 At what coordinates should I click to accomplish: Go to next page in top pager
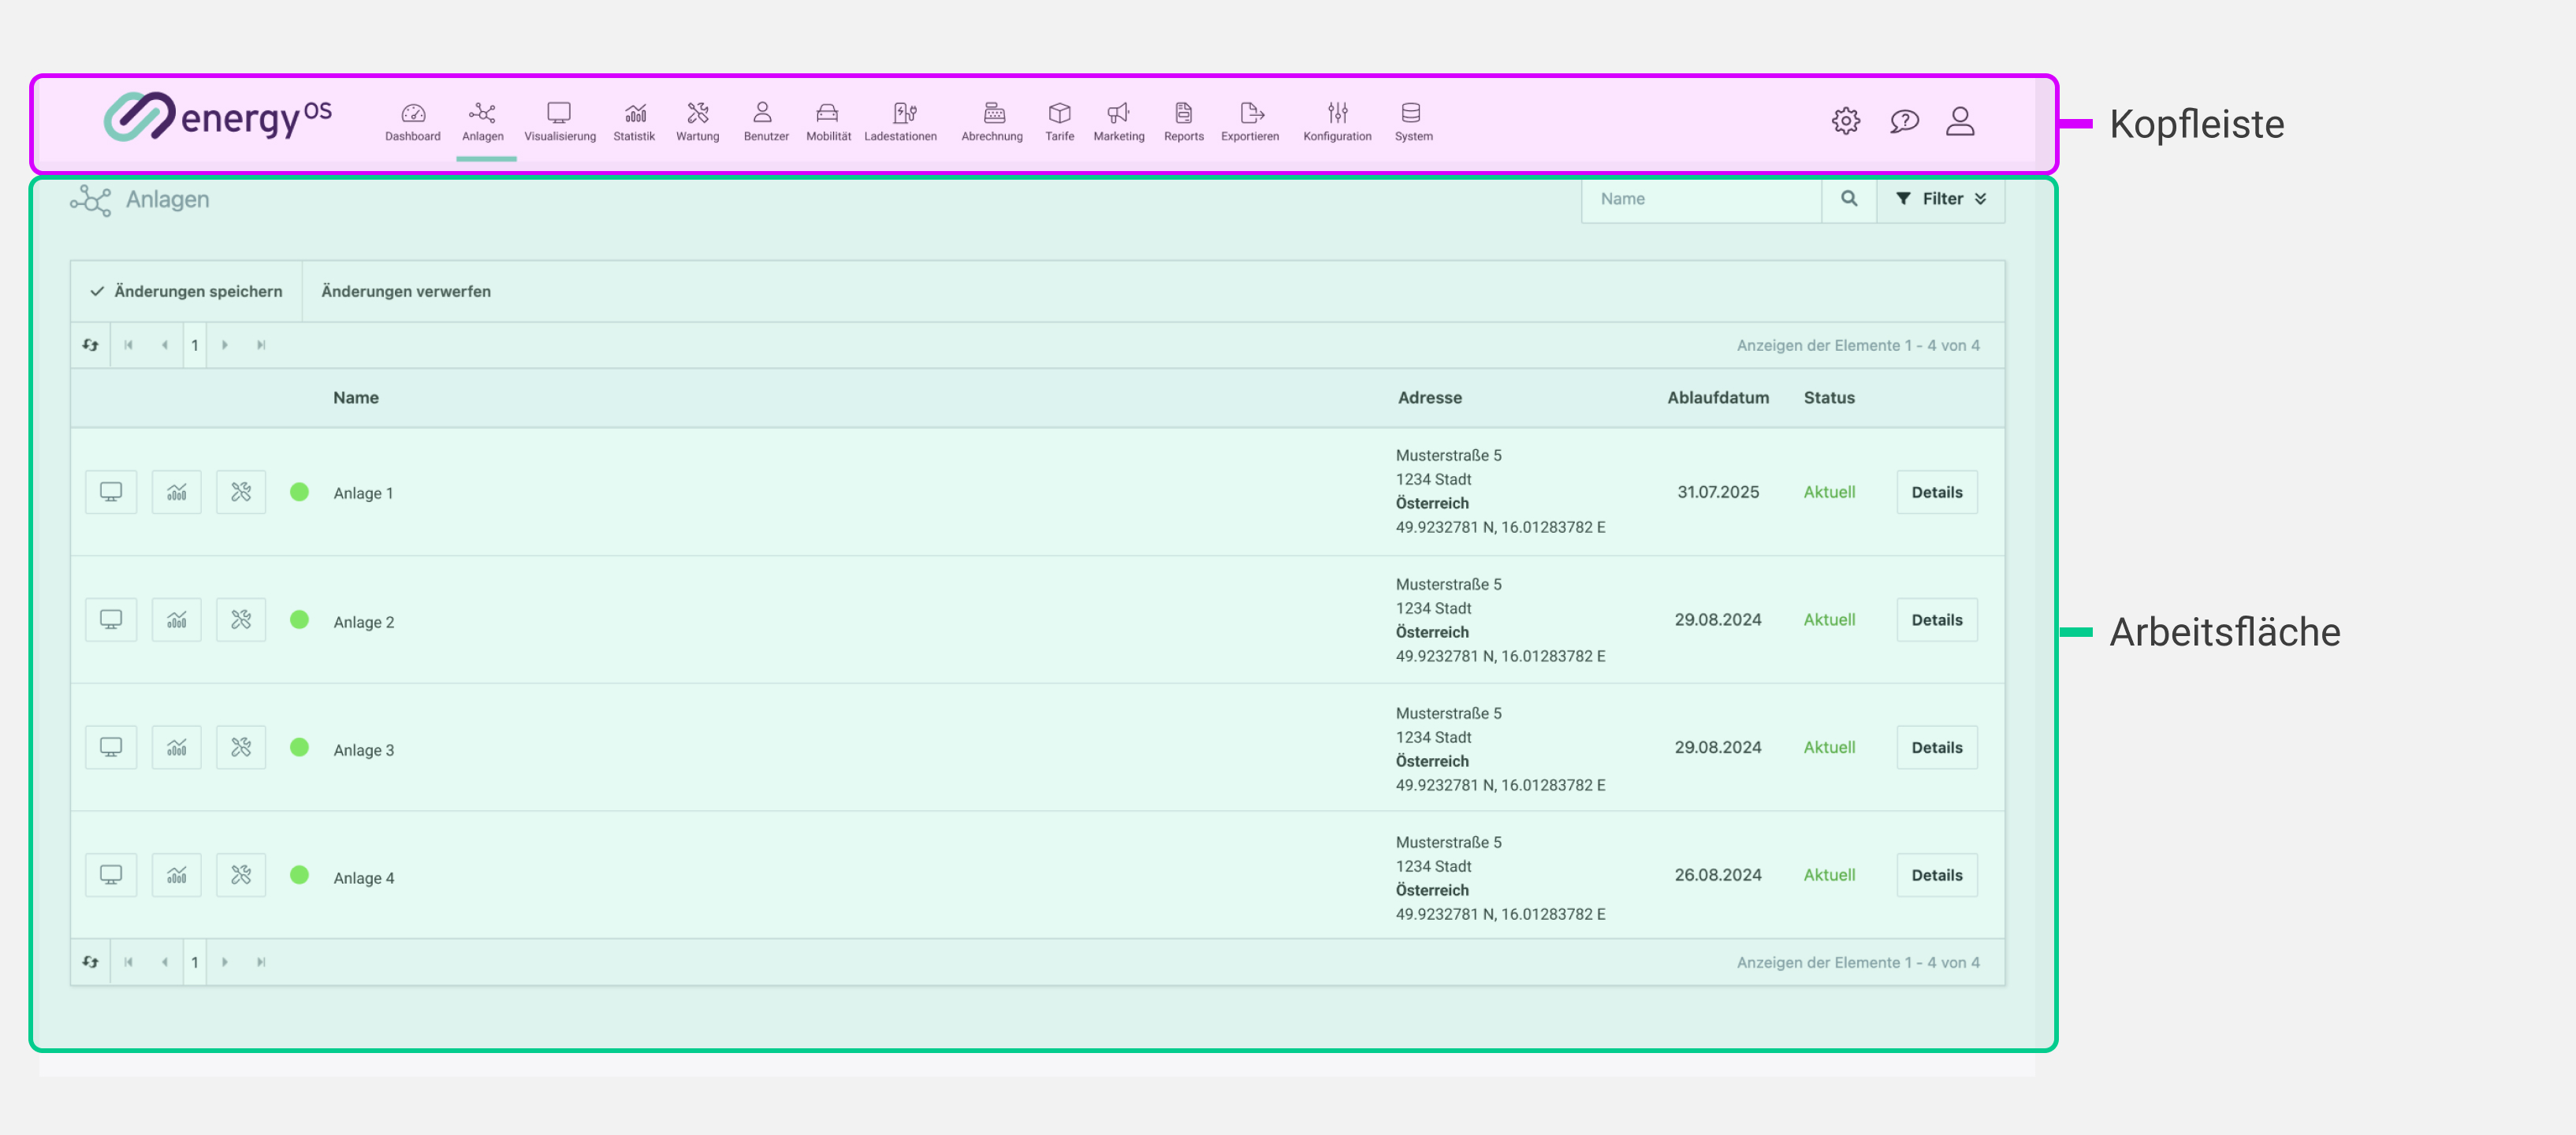pyautogui.click(x=225, y=345)
